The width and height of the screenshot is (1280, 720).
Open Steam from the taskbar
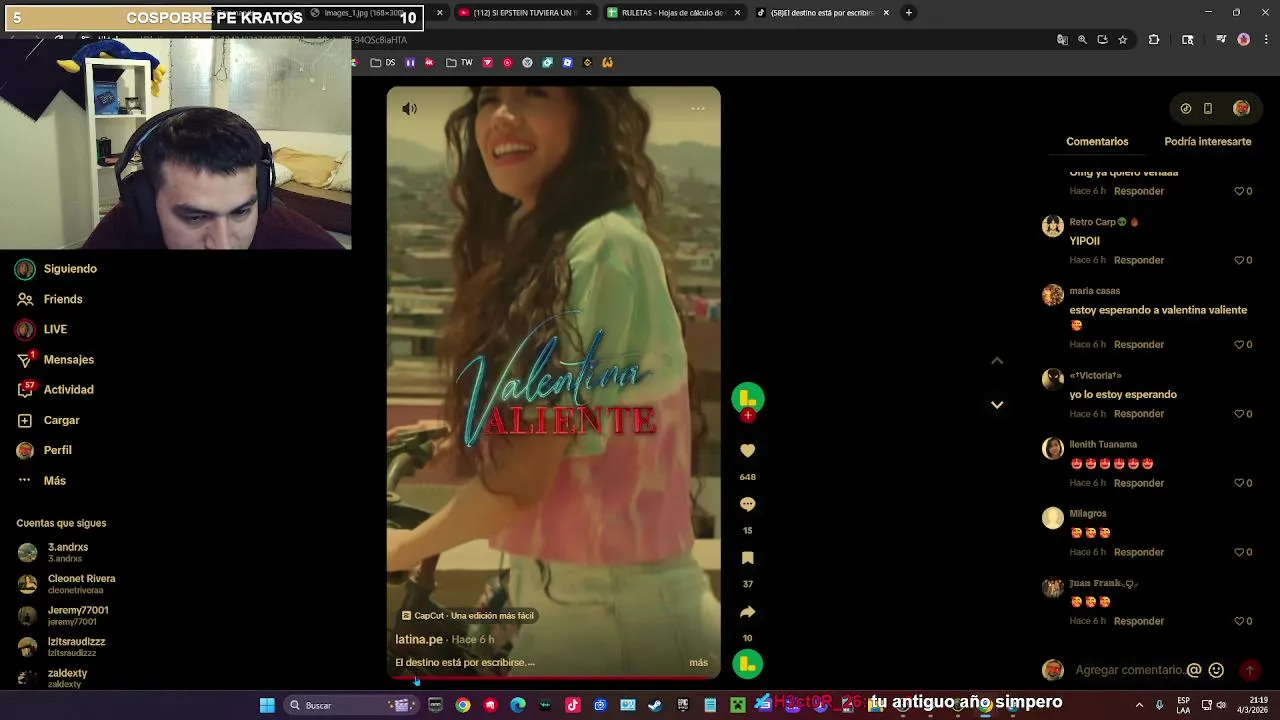tap(655, 705)
